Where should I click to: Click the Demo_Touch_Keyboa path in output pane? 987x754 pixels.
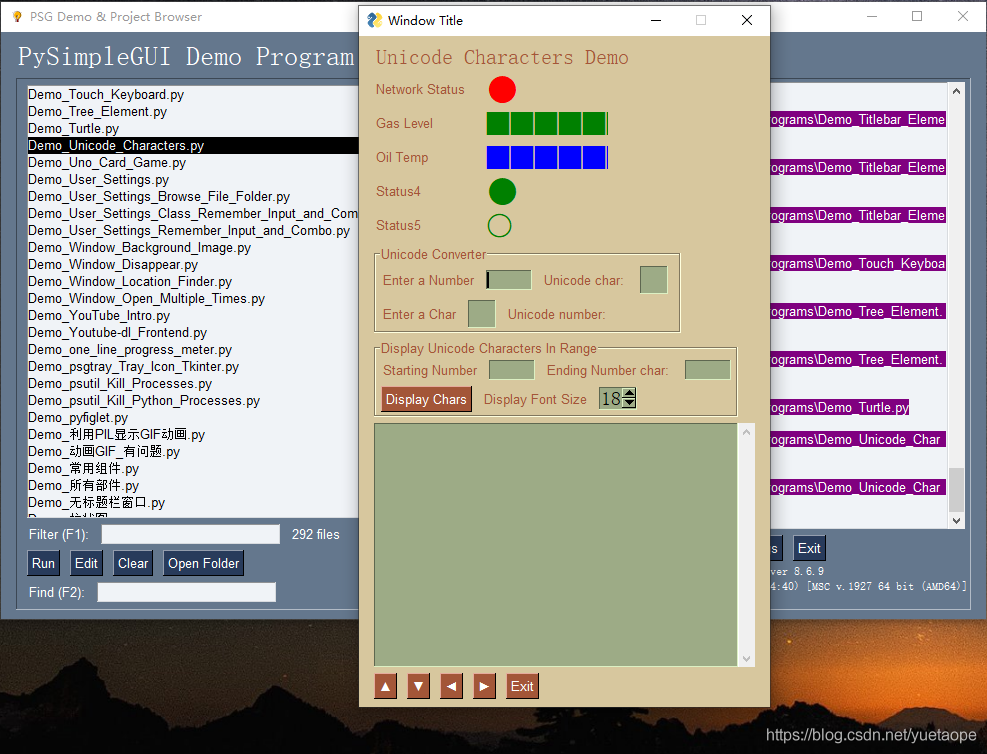point(858,263)
